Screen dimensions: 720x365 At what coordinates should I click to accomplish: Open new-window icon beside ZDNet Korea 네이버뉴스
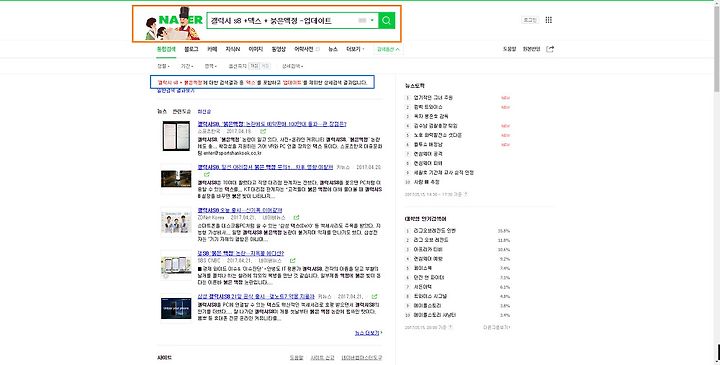pyautogui.click(x=297, y=218)
